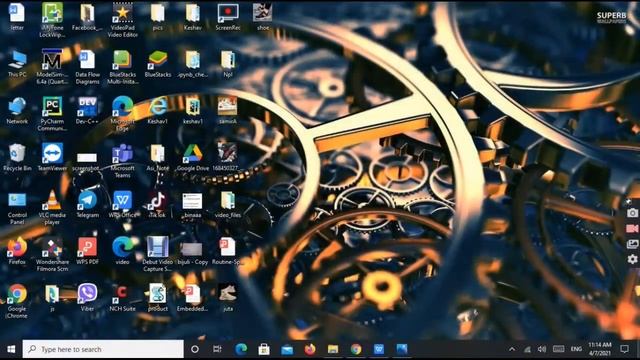Open the Google Drive shortcut
The width and height of the screenshot is (640, 360).
pos(193,157)
